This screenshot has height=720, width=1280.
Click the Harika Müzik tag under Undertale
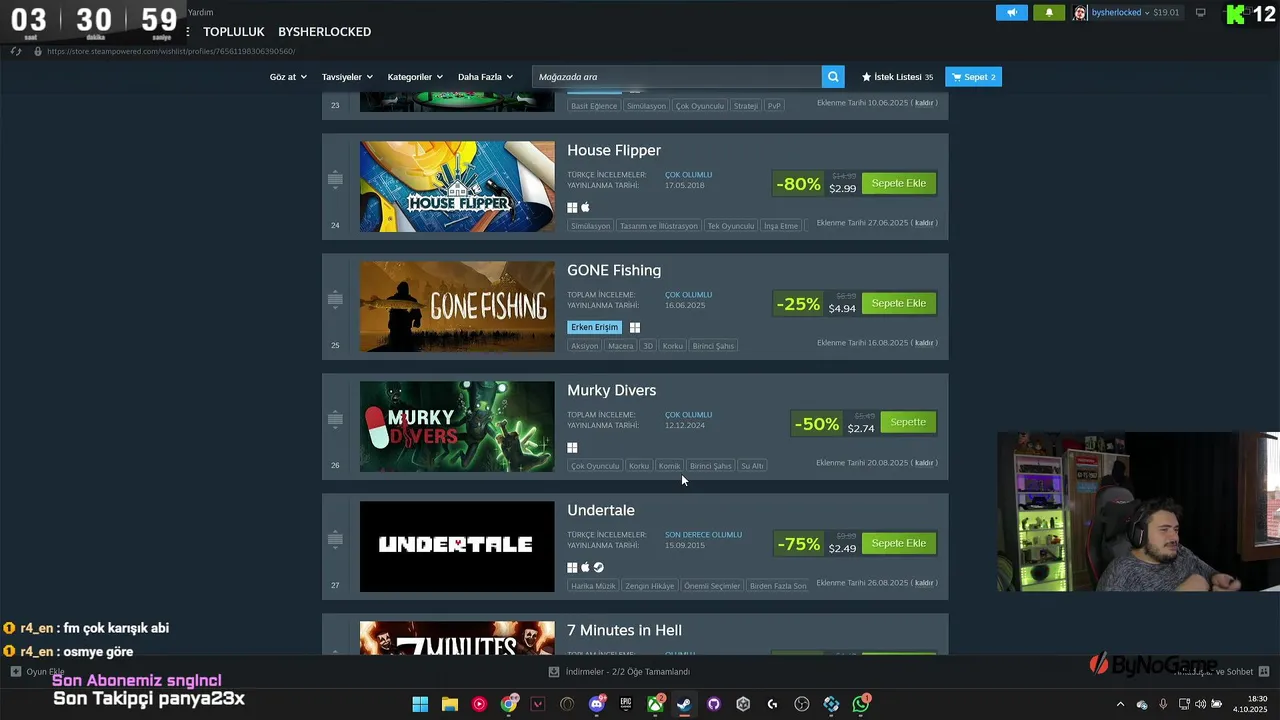point(593,586)
